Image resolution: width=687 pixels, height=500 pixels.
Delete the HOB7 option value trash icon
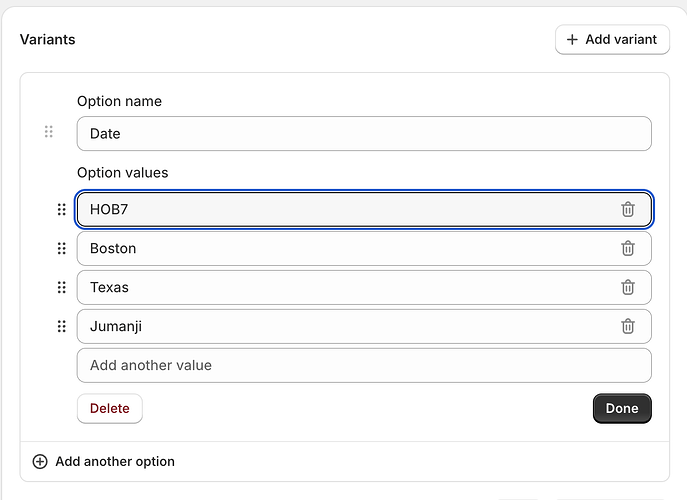tap(628, 209)
